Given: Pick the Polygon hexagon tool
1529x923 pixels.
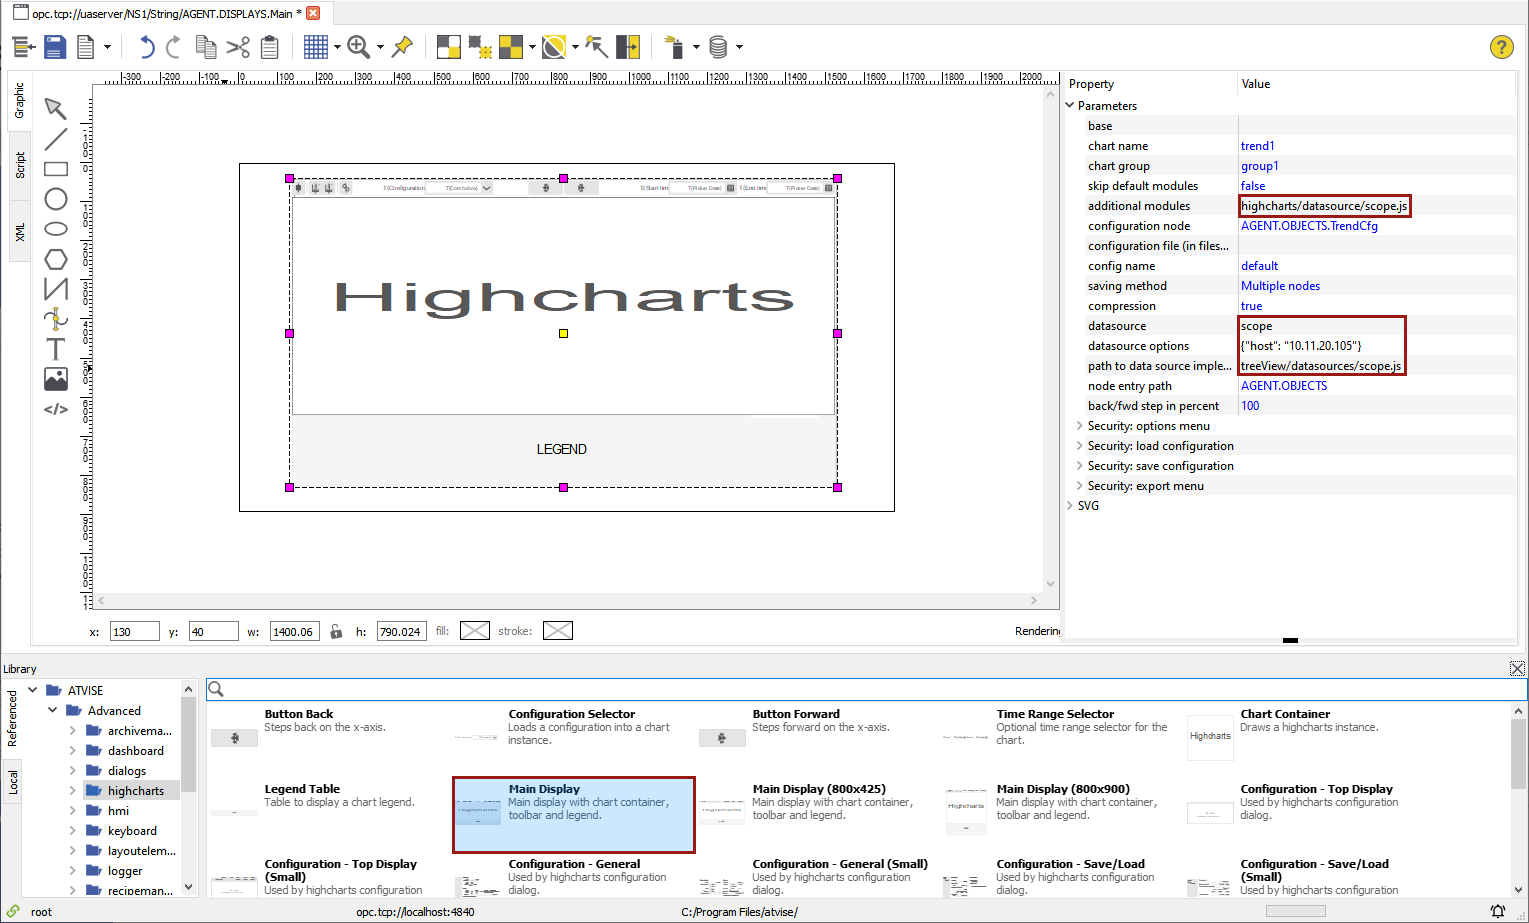Looking at the screenshot, I should click(x=56, y=259).
